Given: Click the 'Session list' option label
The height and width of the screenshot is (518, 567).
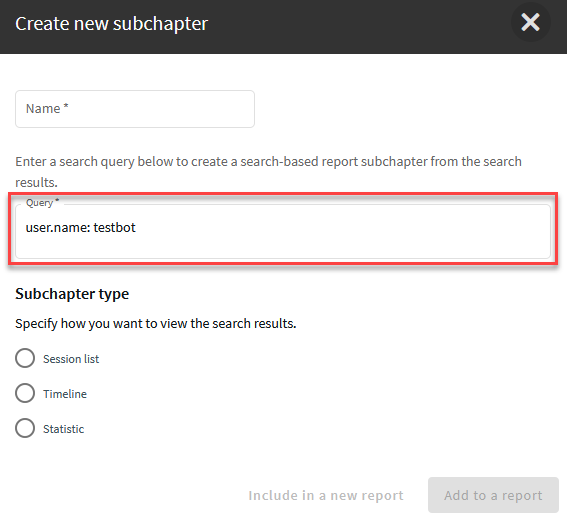Looking at the screenshot, I should (x=71, y=359).
